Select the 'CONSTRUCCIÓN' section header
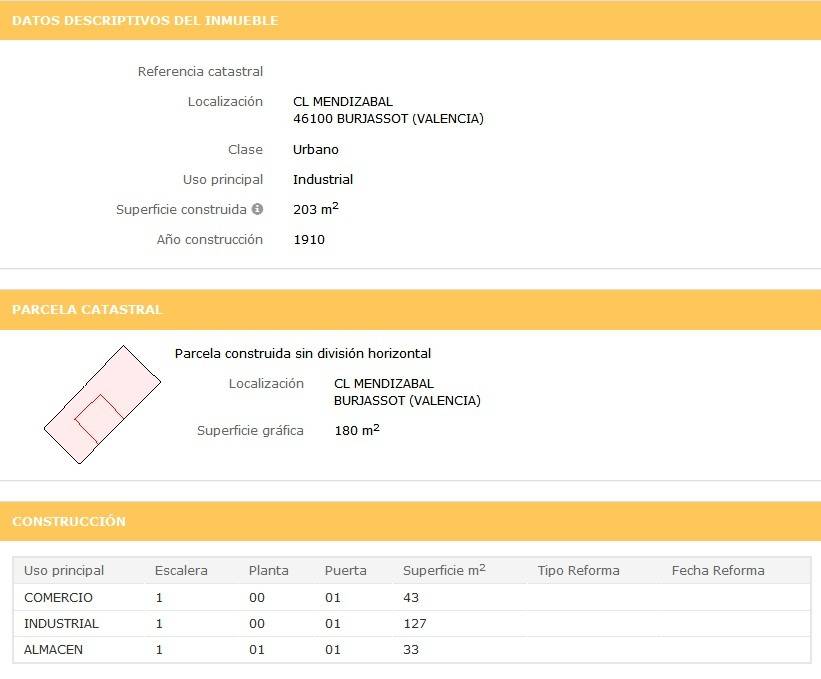This screenshot has width=821, height=679. coord(69,521)
